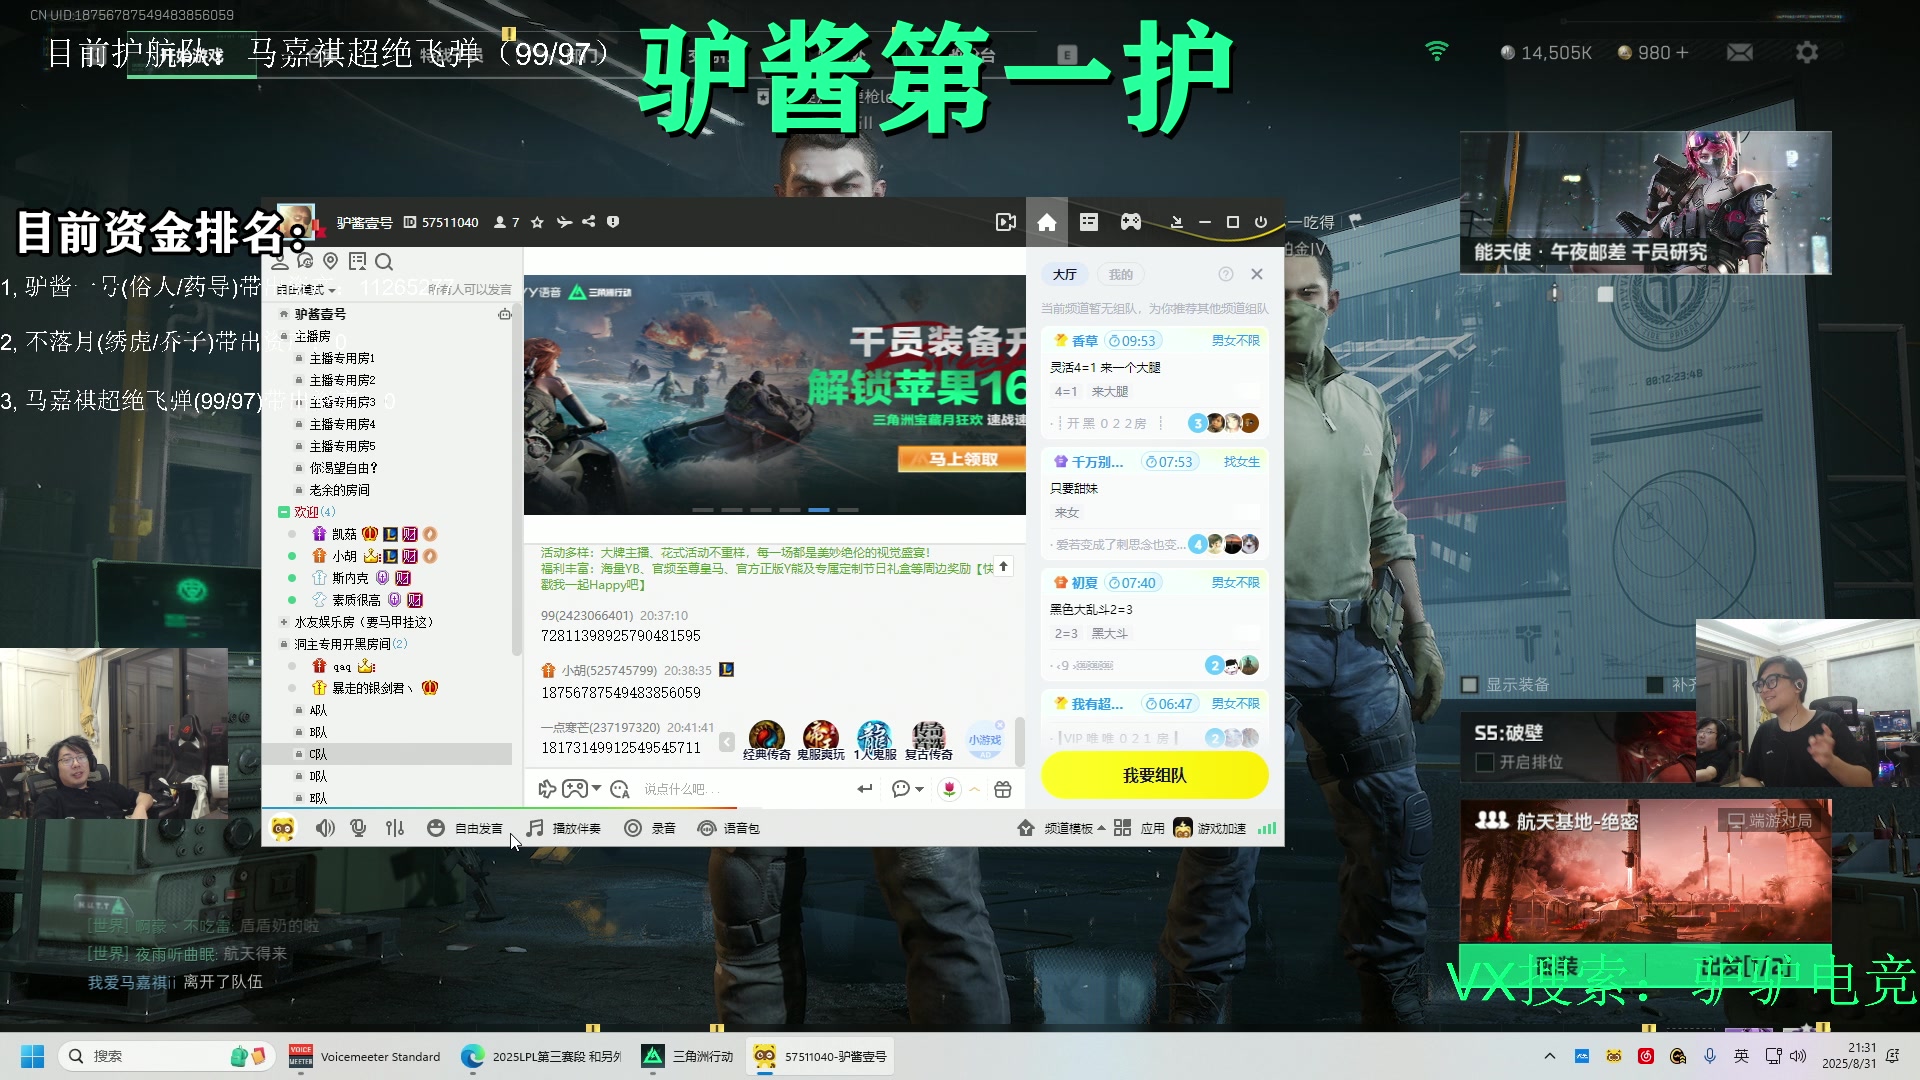Click the search magnifier icon above channel list
The height and width of the screenshot is (1080, 1920).
(384, 262)
